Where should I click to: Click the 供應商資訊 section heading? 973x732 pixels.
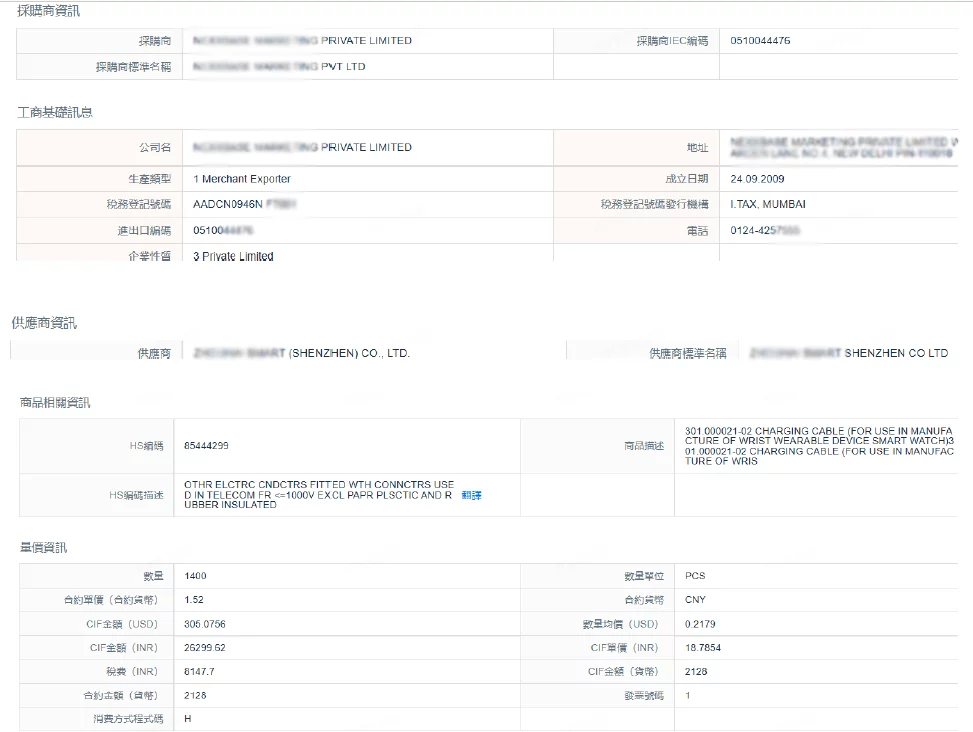[44, 323]
